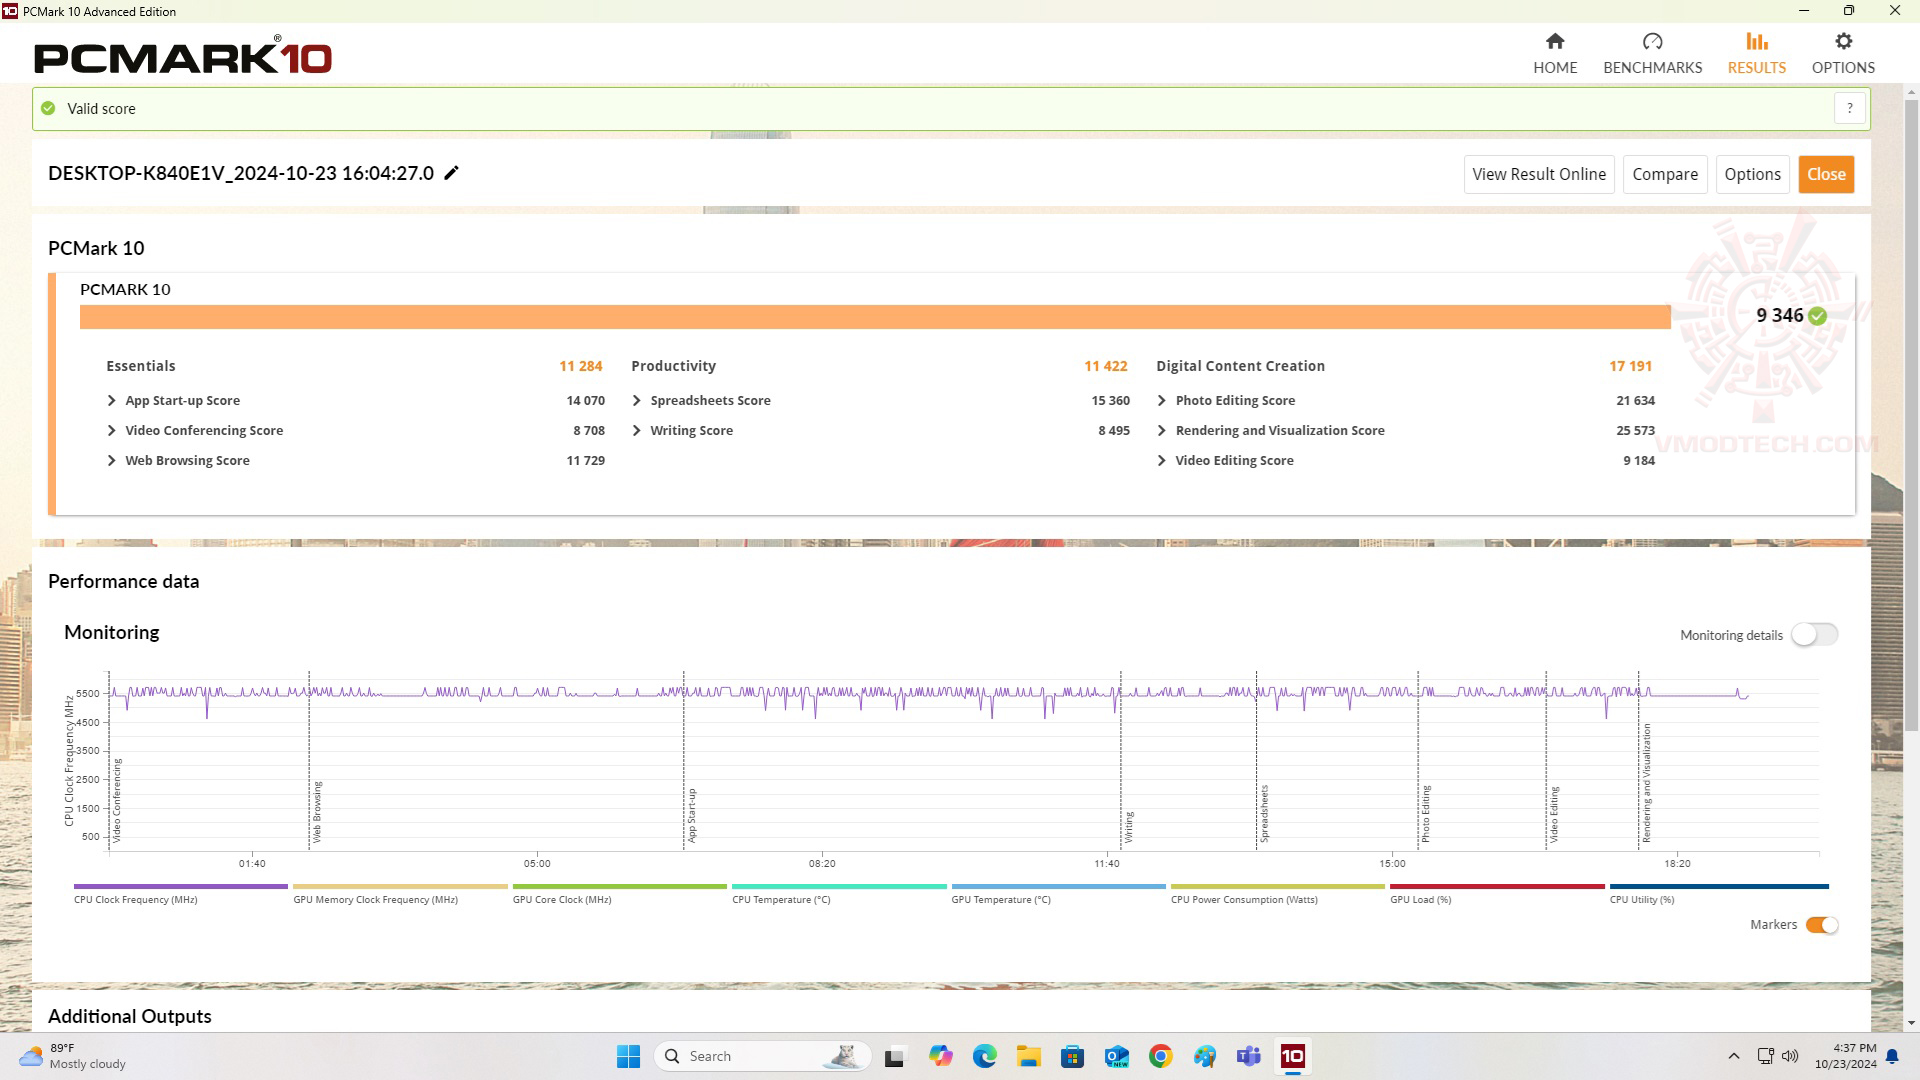Viewport: 1920px width, 1080px height.
Task: Turn off the Markers toggle
Action: (1821, 925)
